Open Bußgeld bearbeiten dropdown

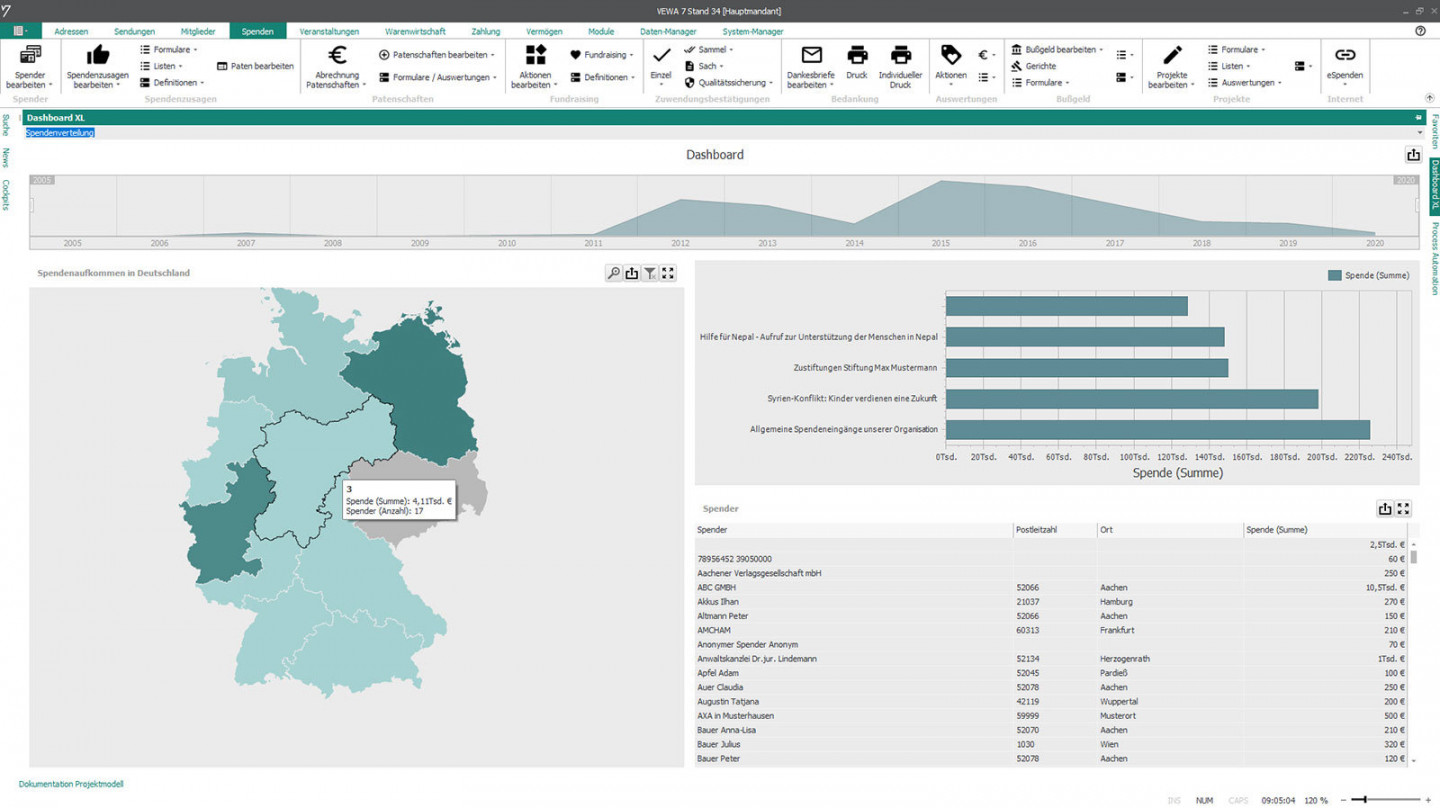tap(1057, 49)
